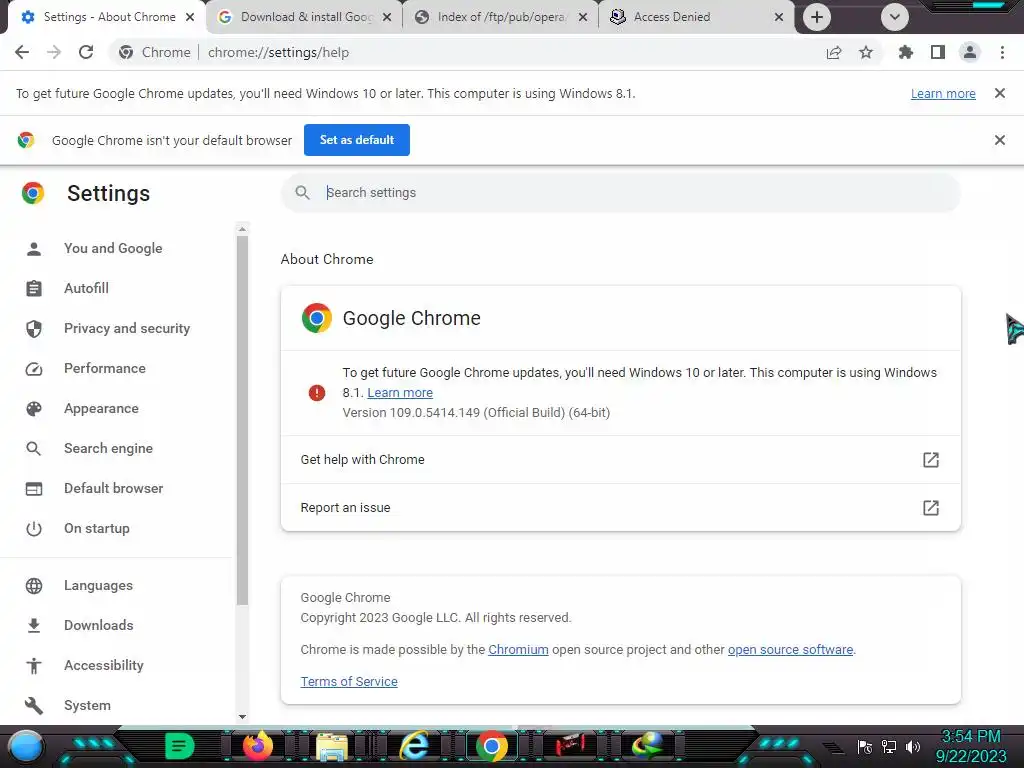The height and width of the screenshot is (768, 1024).
Task: Dismiss the default browser infobar
Action: [x=1000, y=140]
